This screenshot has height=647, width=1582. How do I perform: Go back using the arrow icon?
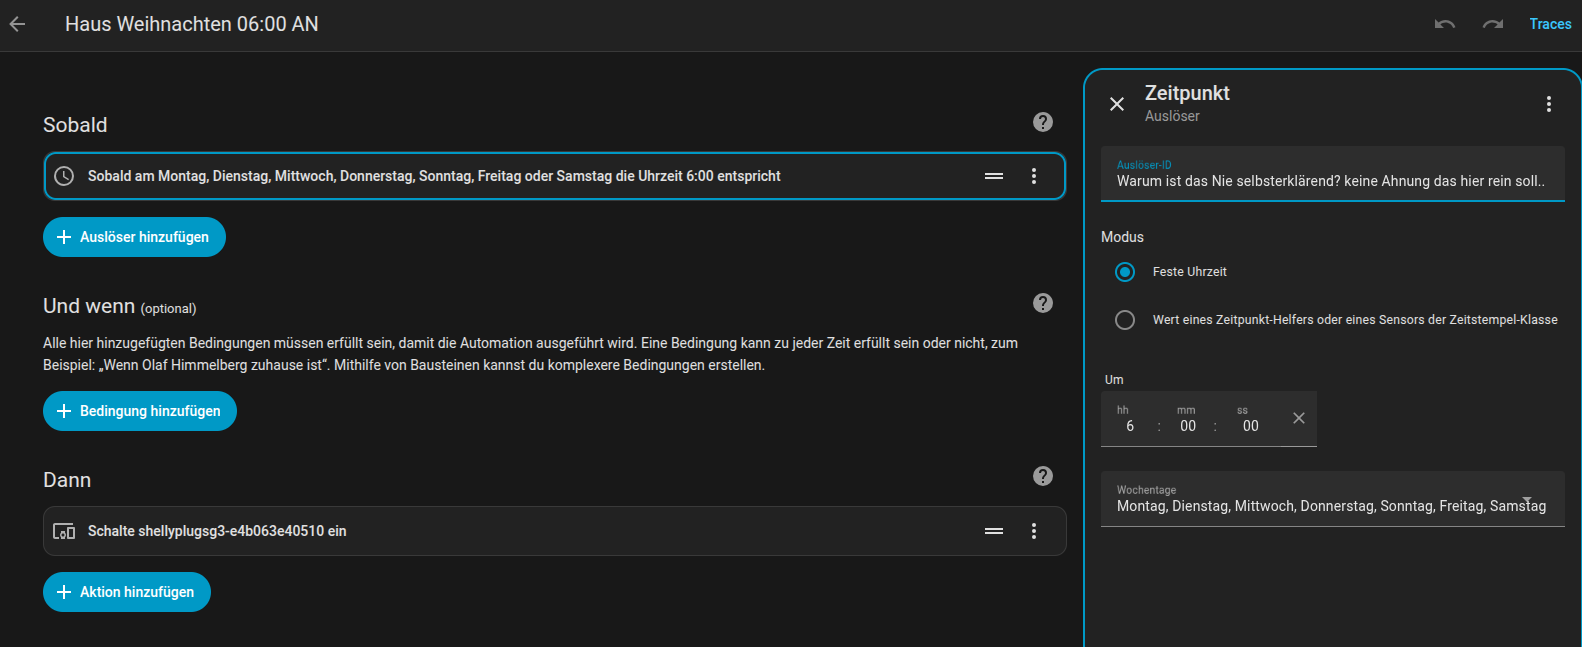point(18,24)
